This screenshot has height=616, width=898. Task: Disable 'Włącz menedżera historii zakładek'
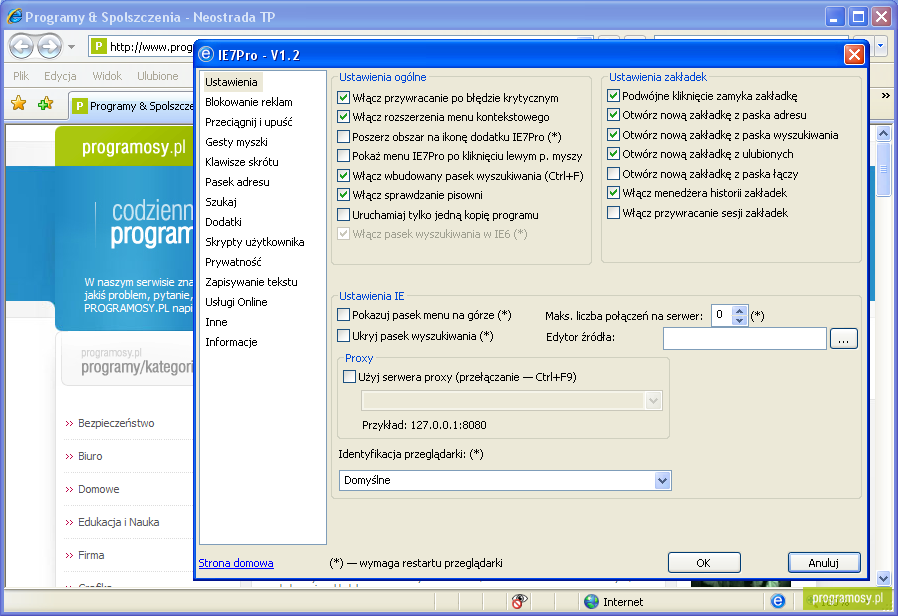[613, 192]
